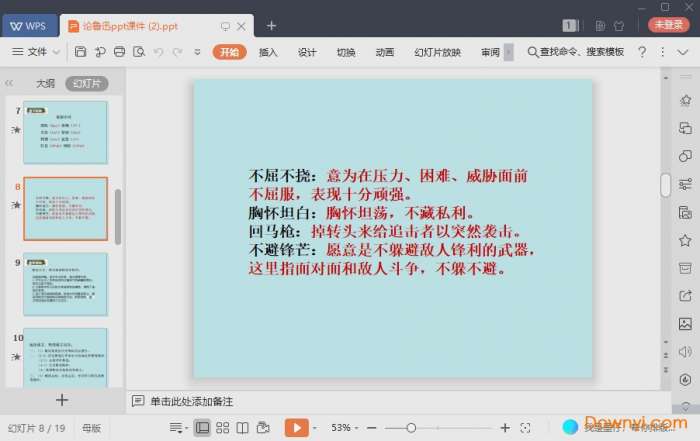Click the badge icon showing 1 in title bar

point(570,26)
